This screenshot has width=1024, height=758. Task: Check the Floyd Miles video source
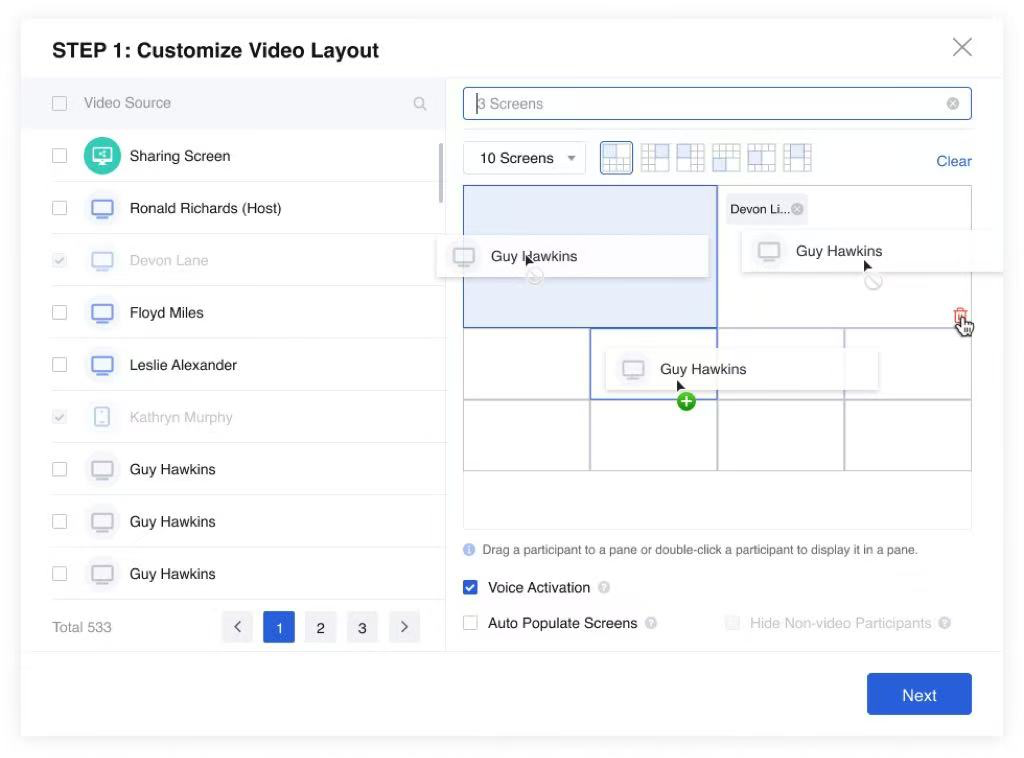(x=60, y=313)
